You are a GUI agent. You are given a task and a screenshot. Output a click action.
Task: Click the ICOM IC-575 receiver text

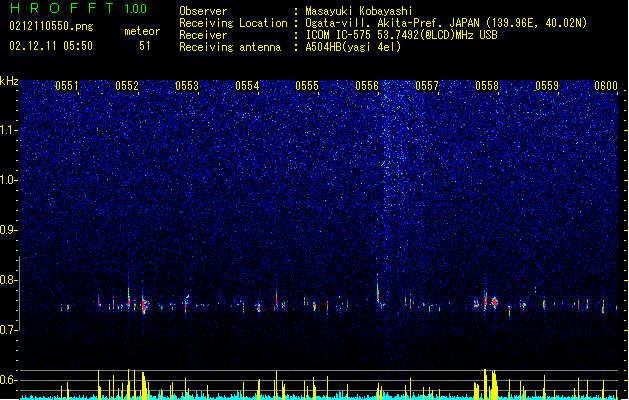(x=402, y=35)
